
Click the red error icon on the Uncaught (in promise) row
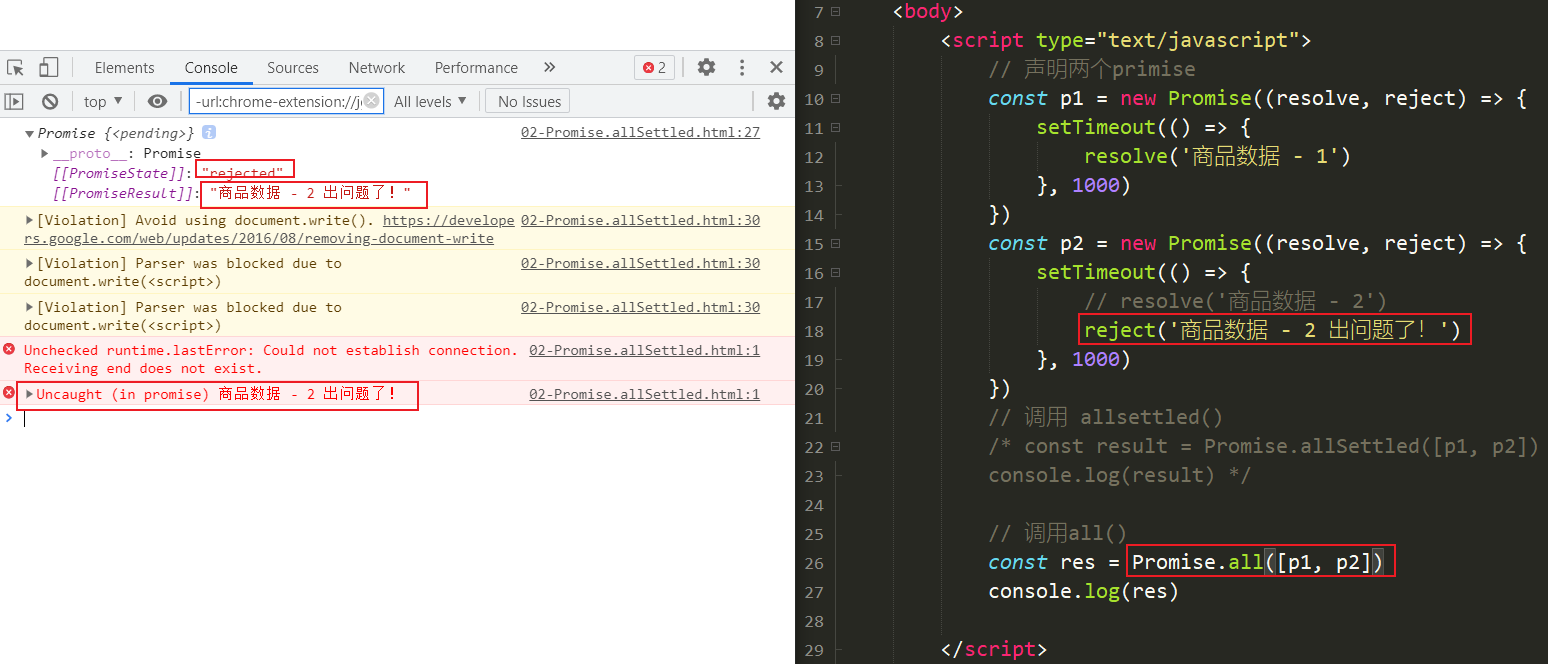pyautogui.click(x=9, y=392)
